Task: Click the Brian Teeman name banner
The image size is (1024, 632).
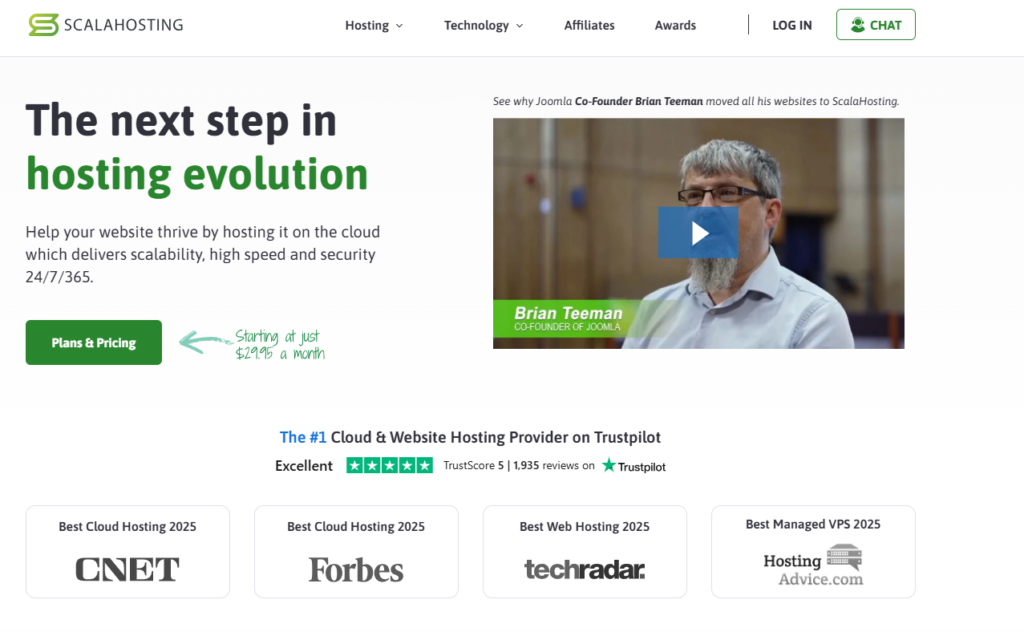Action: (x=568, y=318)
